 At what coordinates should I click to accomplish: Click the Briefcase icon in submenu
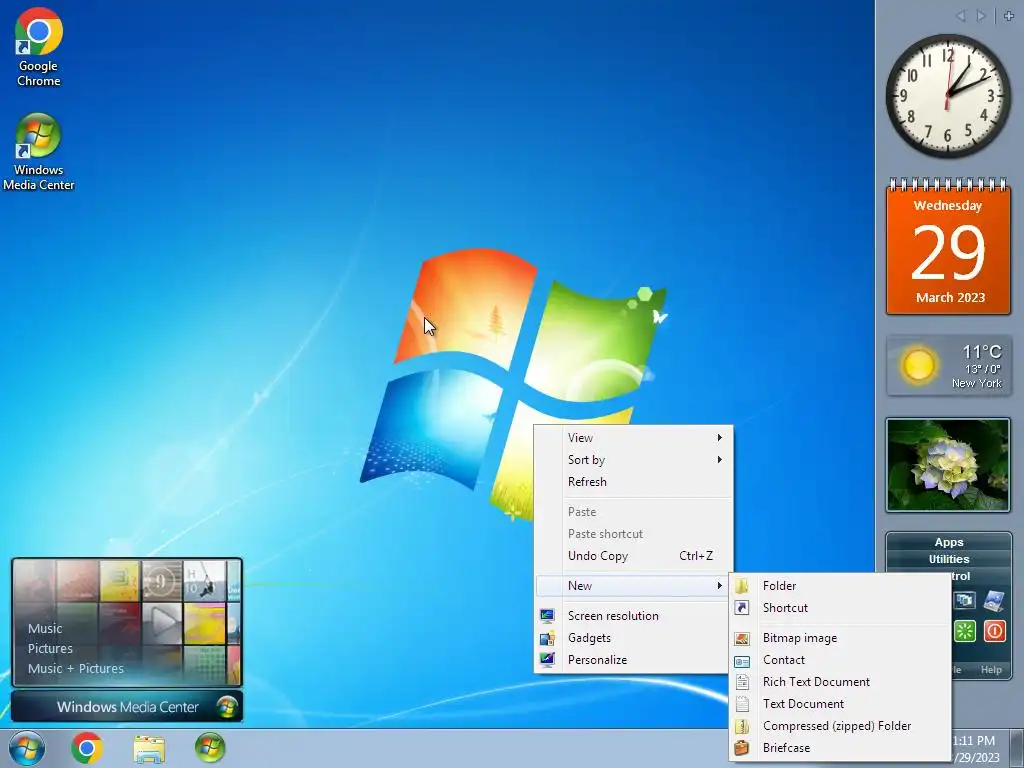tap(742, 748)
